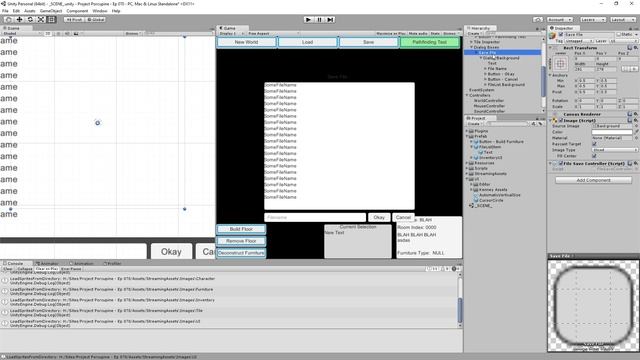Open Material object picker circle
Screen dimensions: 640x360
636,138
